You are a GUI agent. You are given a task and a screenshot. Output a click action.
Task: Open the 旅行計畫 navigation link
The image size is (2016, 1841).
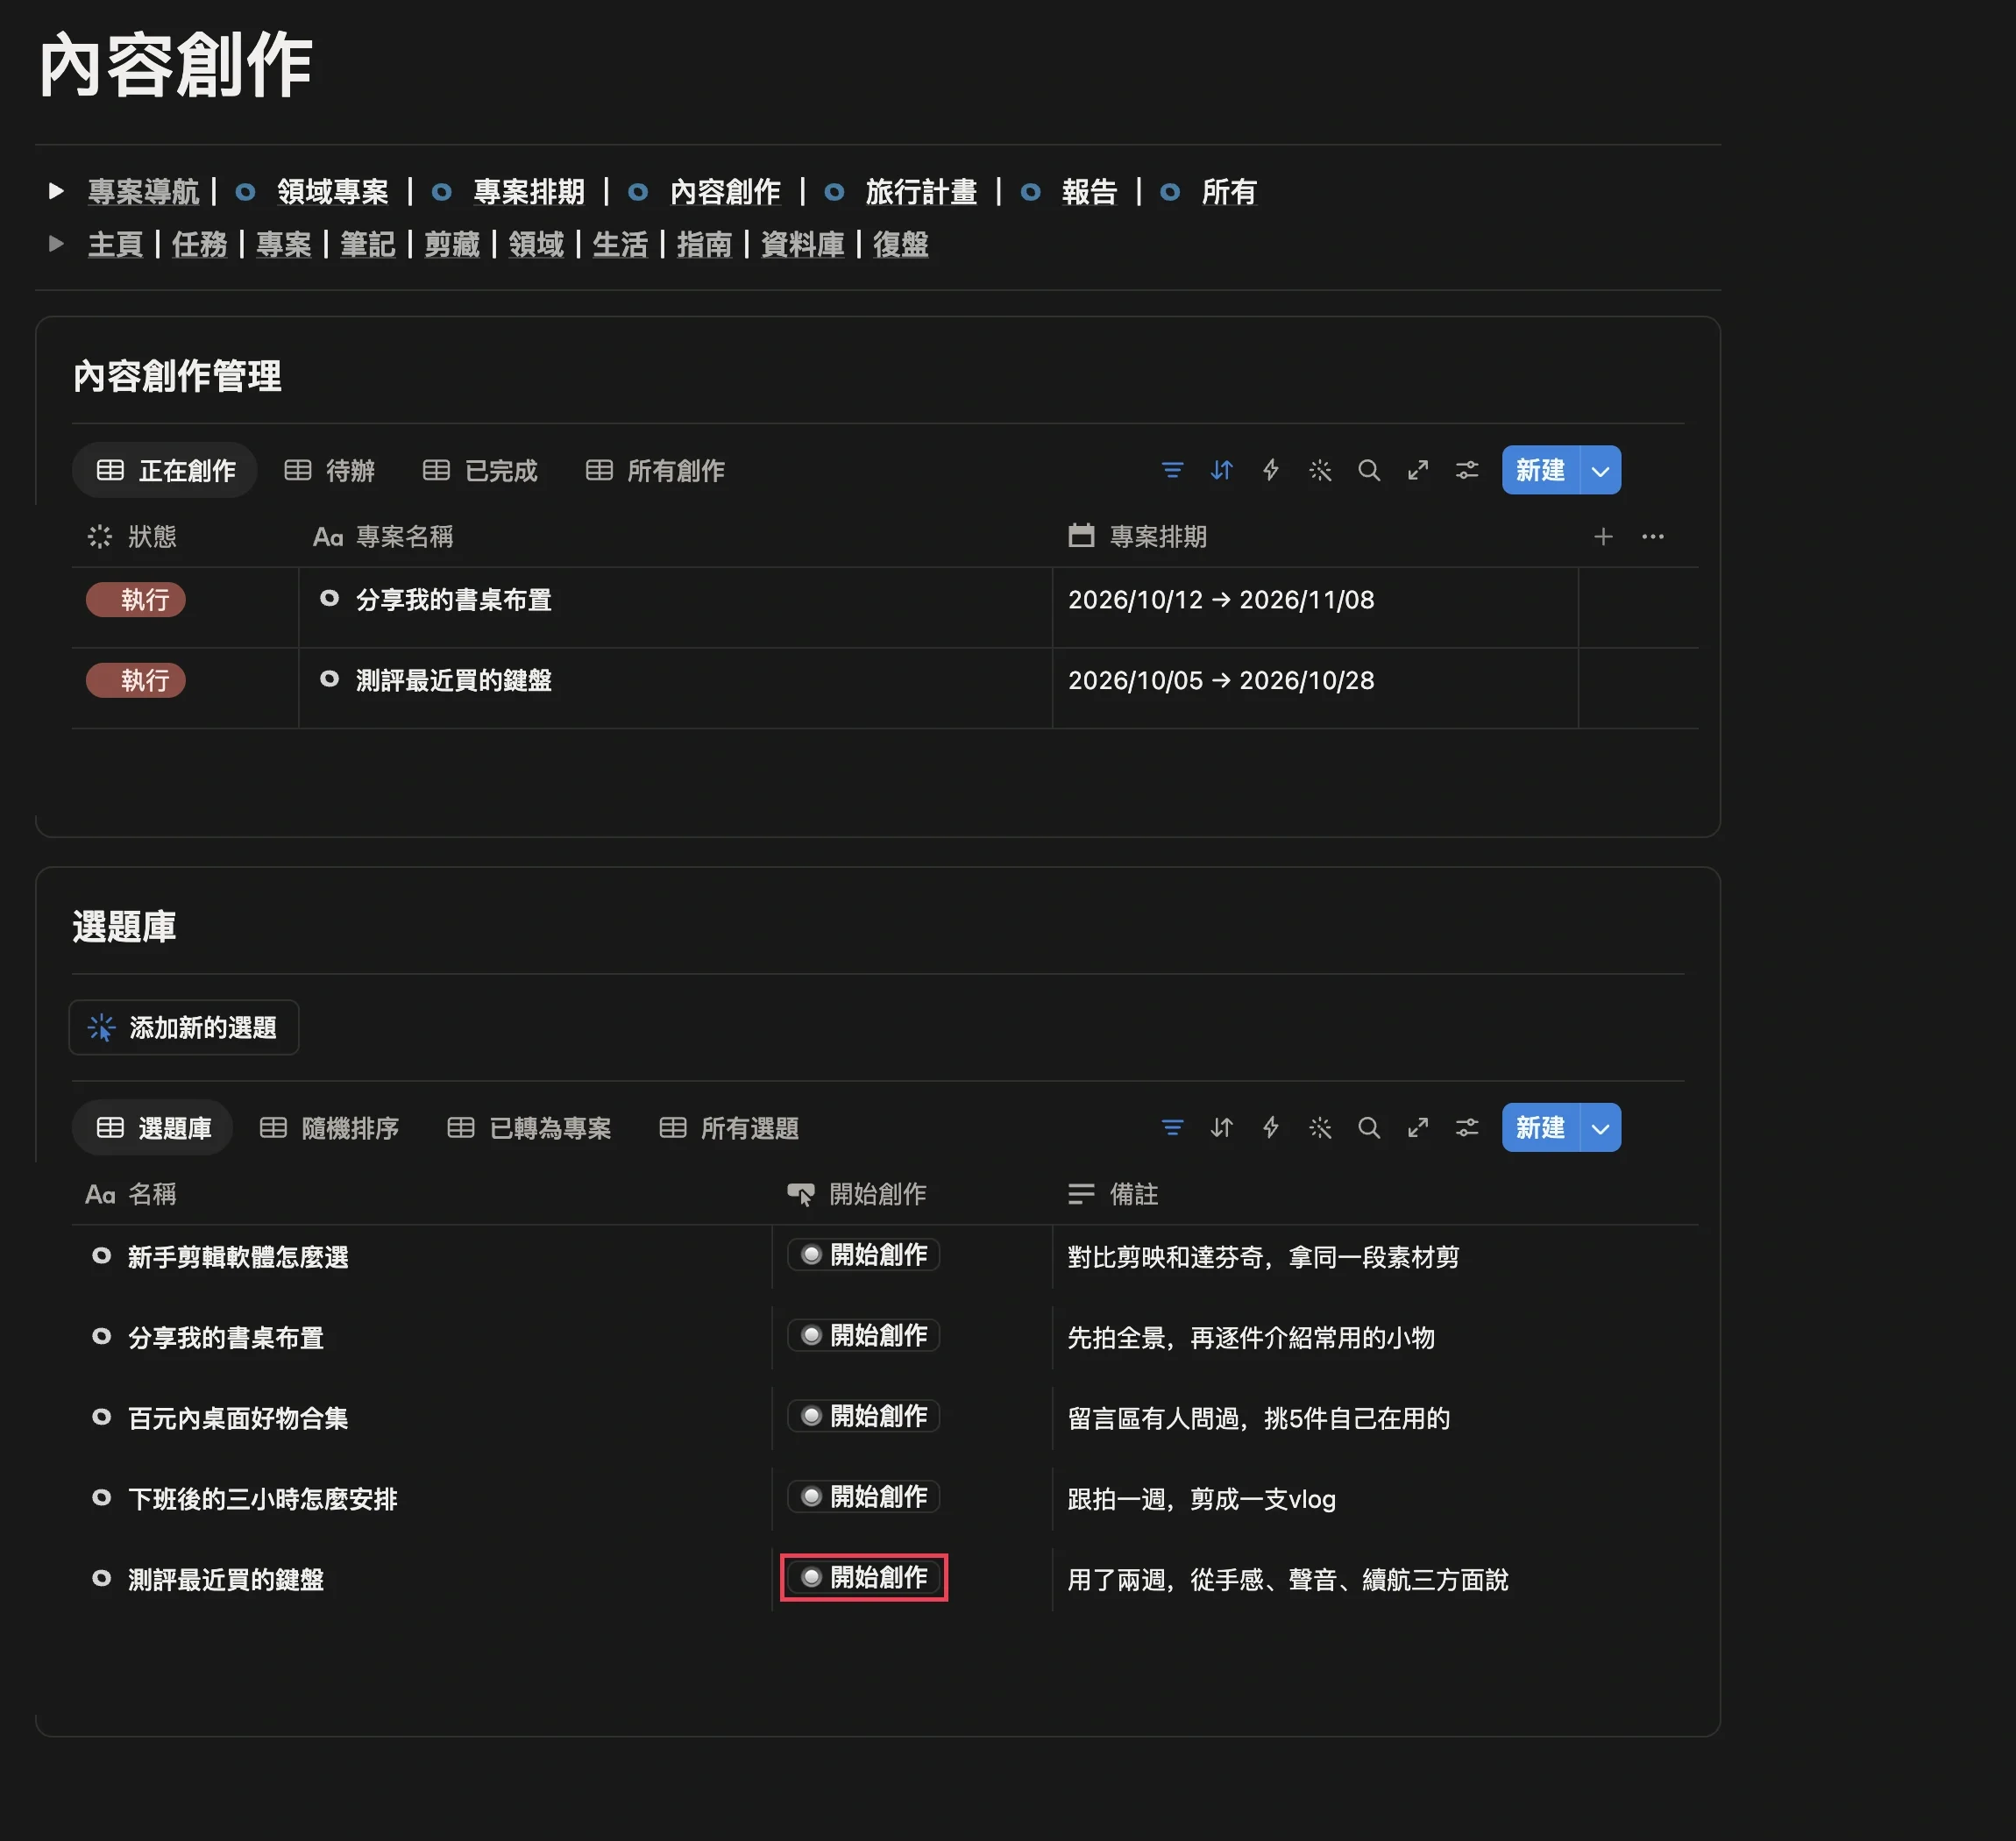pos(921,191)
